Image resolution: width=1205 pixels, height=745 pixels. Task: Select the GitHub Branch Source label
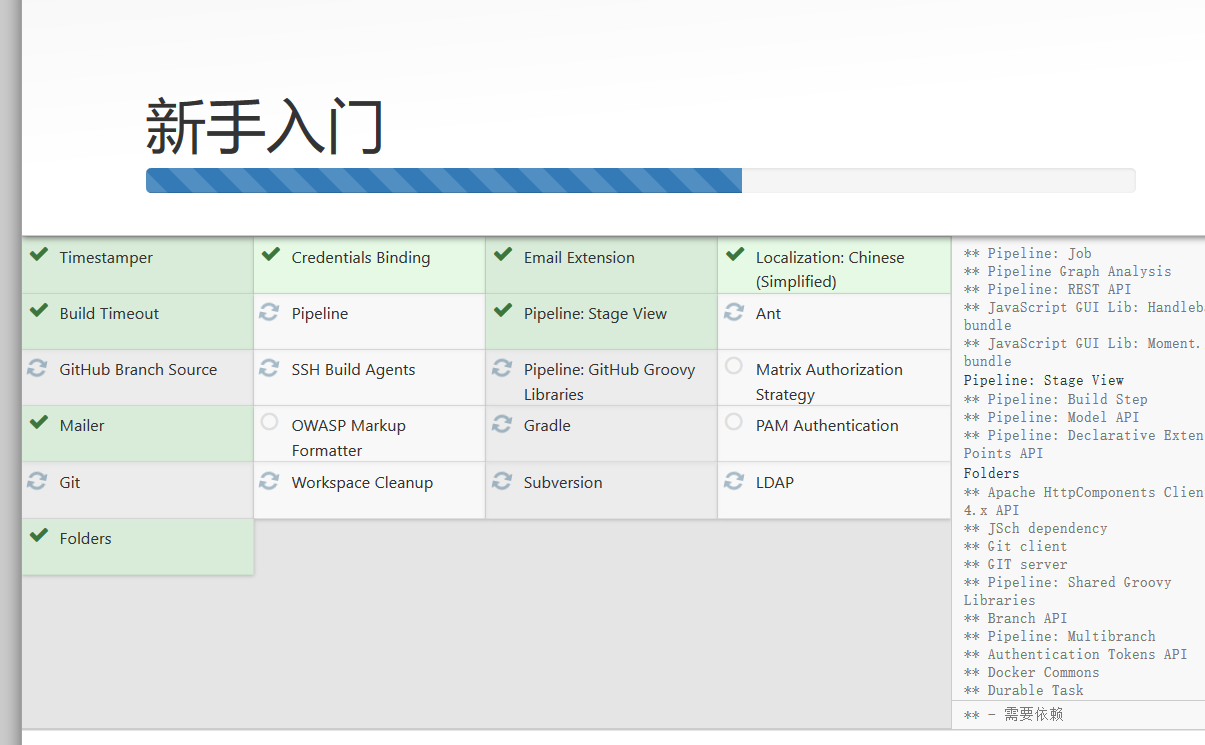click(138, 370)
